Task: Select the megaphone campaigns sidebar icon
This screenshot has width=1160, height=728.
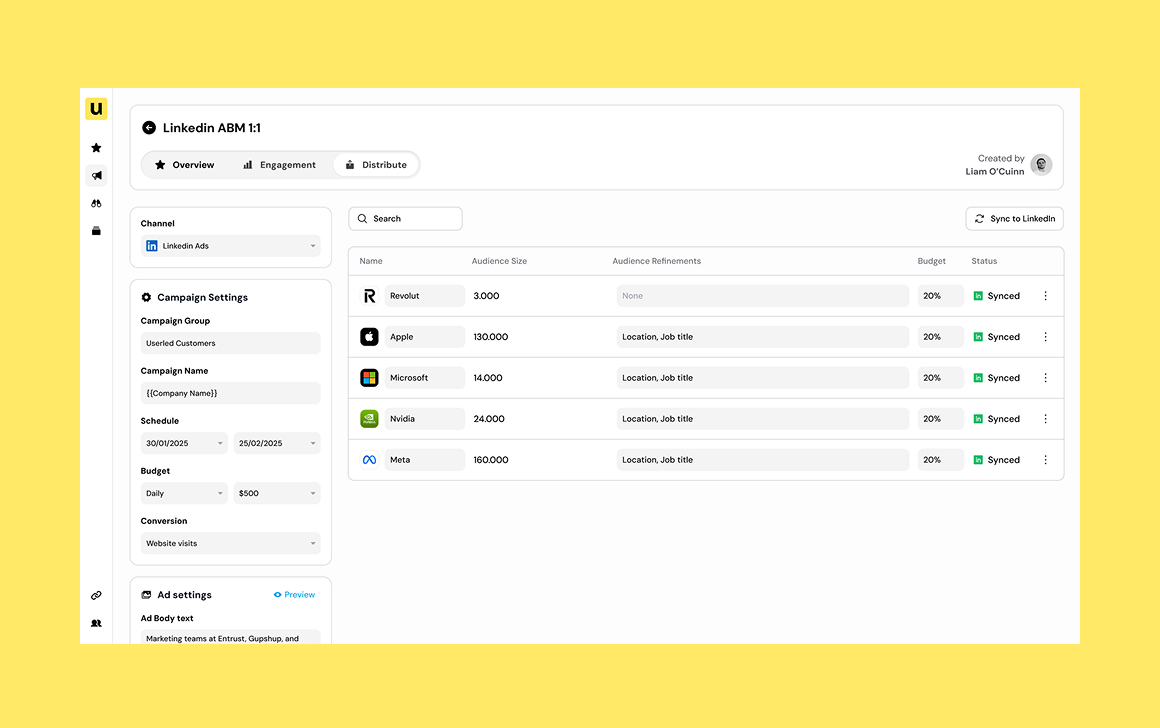Action: [96, 175]
